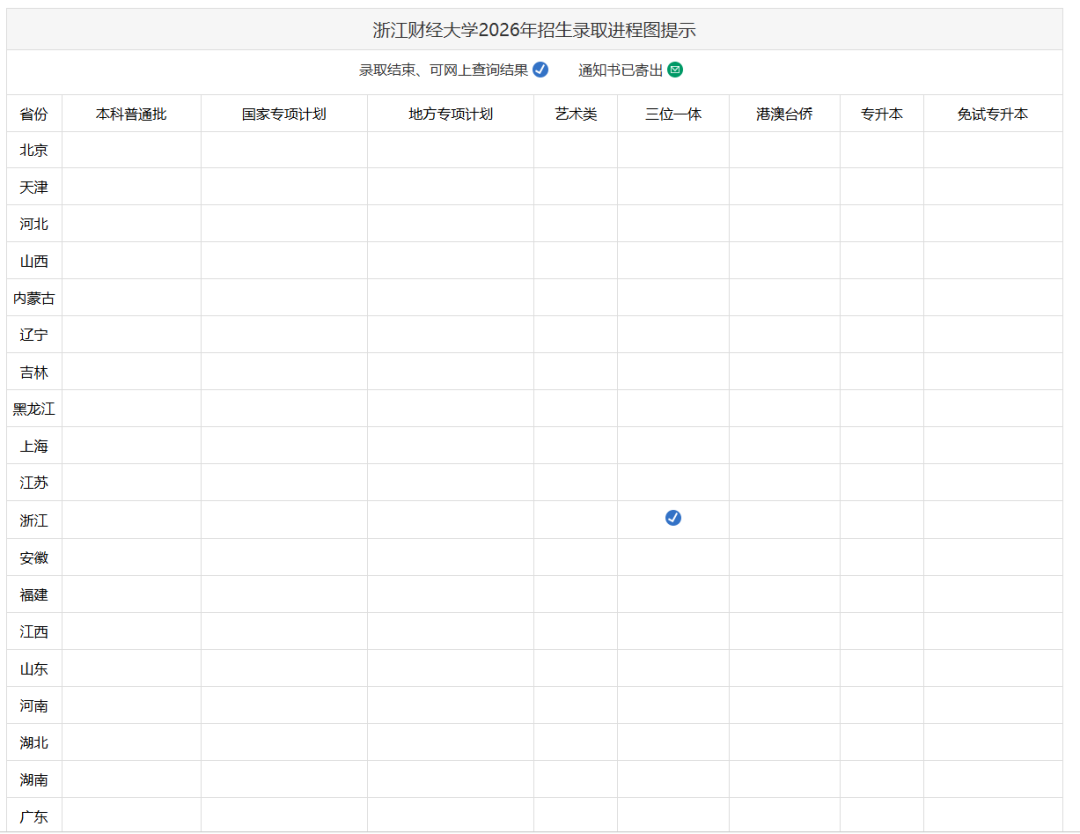1080x834 pixels.
Task: Click the legend text 通知书已寄出
Action: coord(620,70)
